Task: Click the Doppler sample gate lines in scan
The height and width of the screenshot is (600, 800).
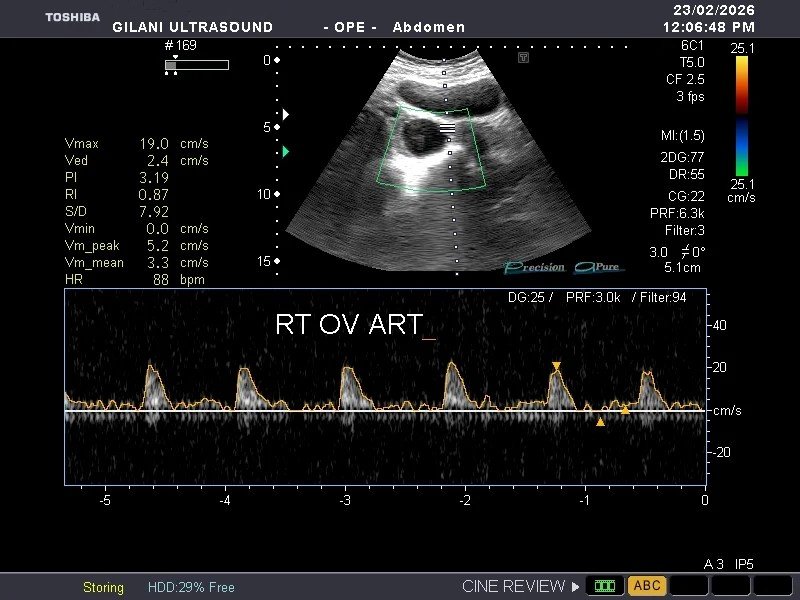Action: (x=447, y=128)
